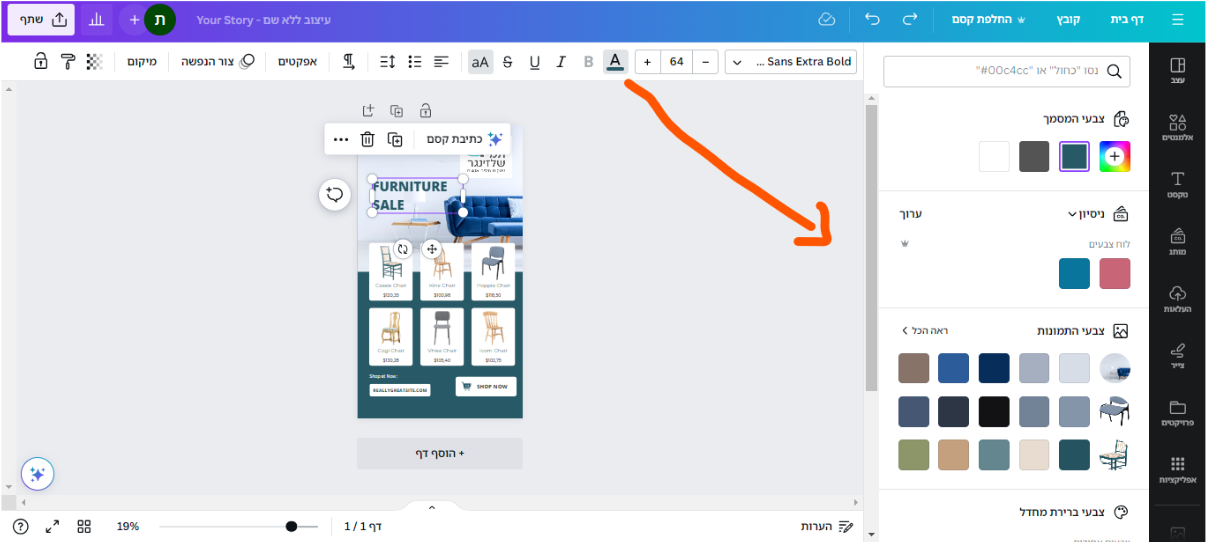Select the dark gray document color swatch

point(1034,156)
